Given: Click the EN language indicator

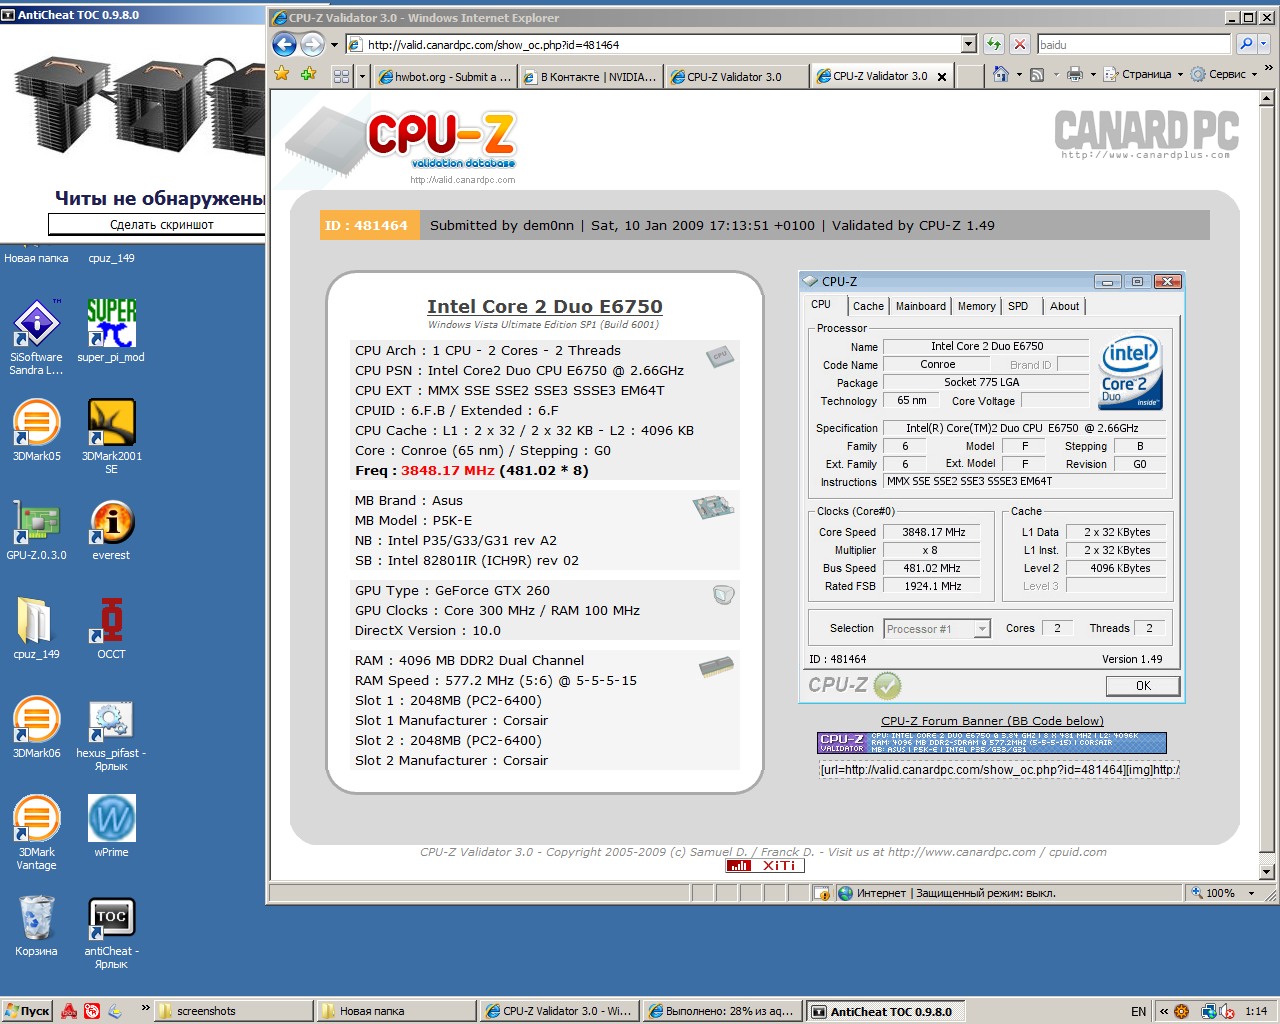Looking at the screenshot, I should (1138, 1011).
